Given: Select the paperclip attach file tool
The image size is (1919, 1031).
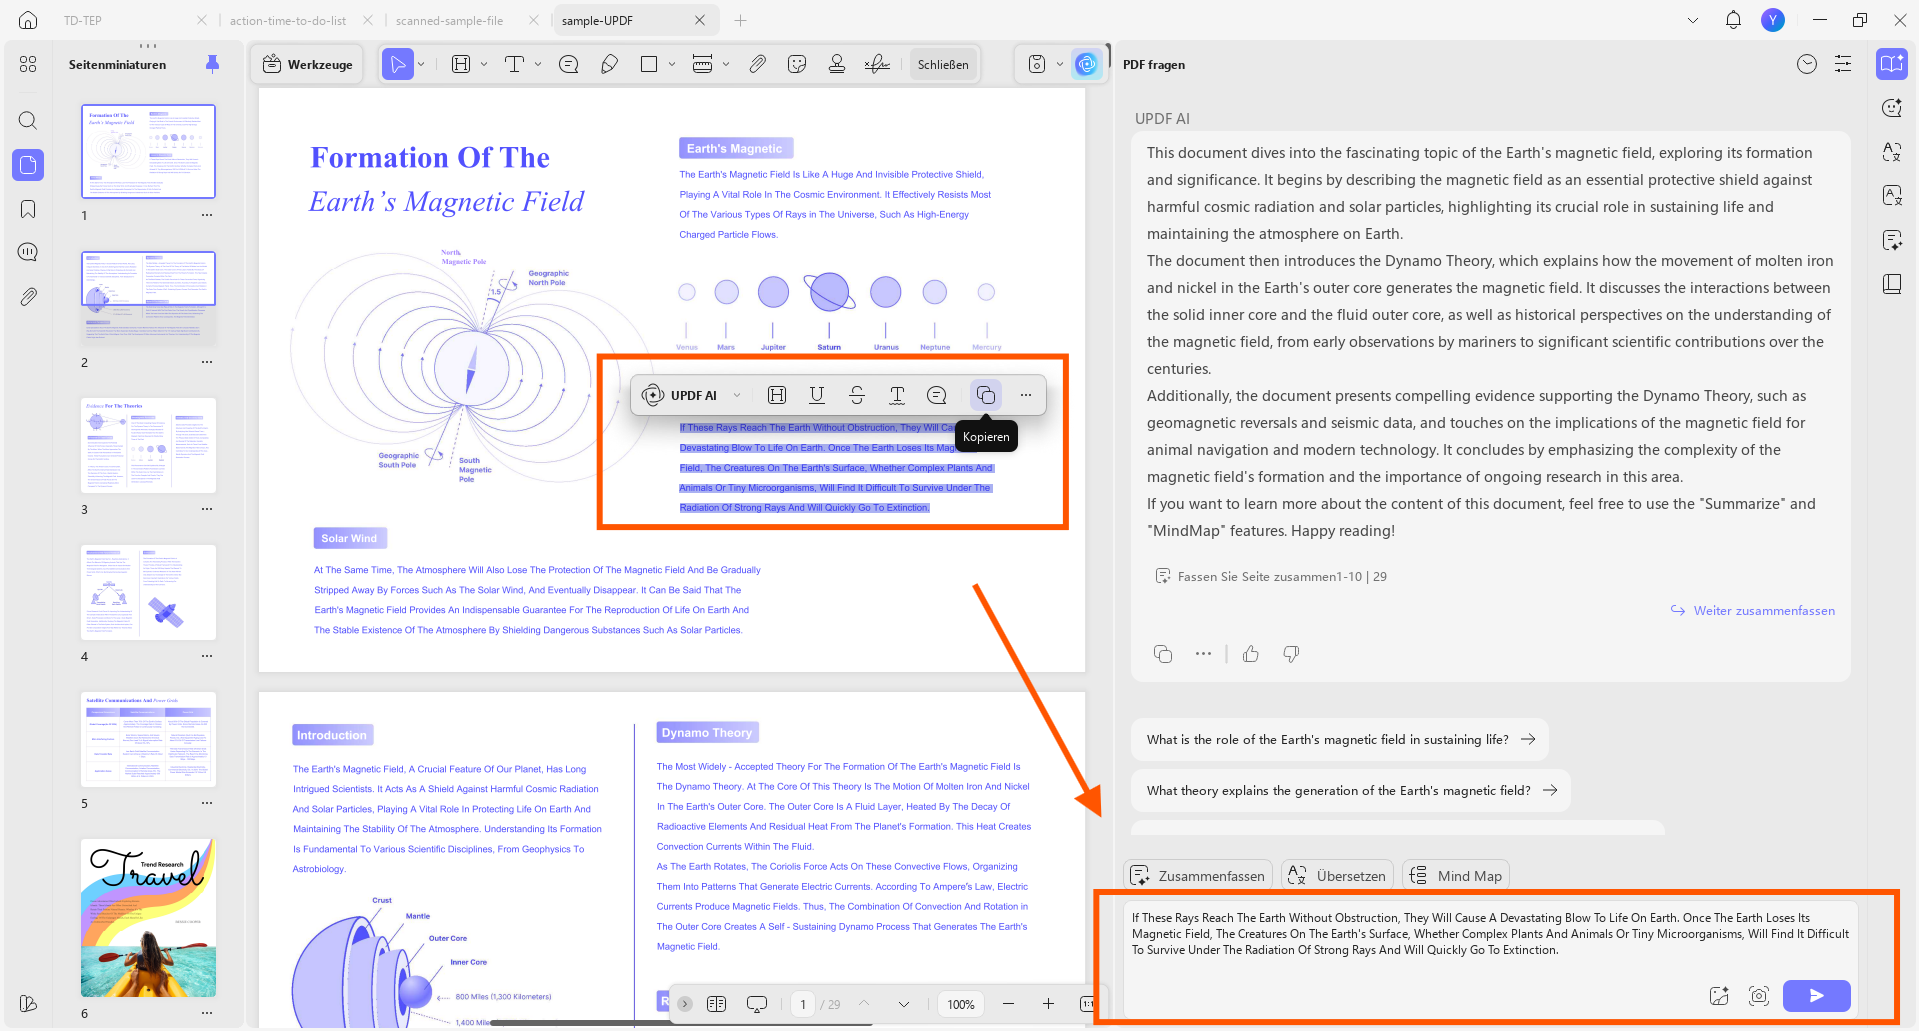Looking at the screenshot, I should tap(757, 64).
